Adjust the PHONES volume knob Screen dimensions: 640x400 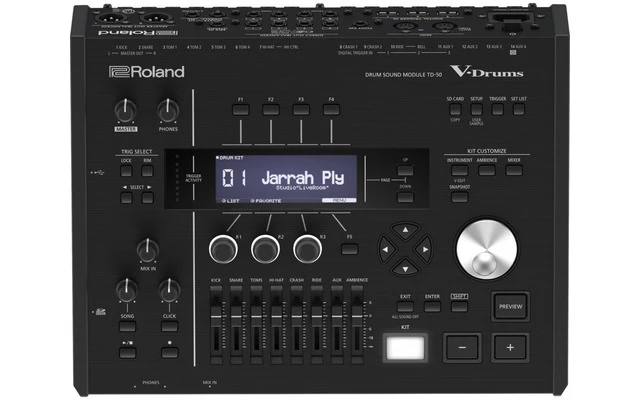168,111
